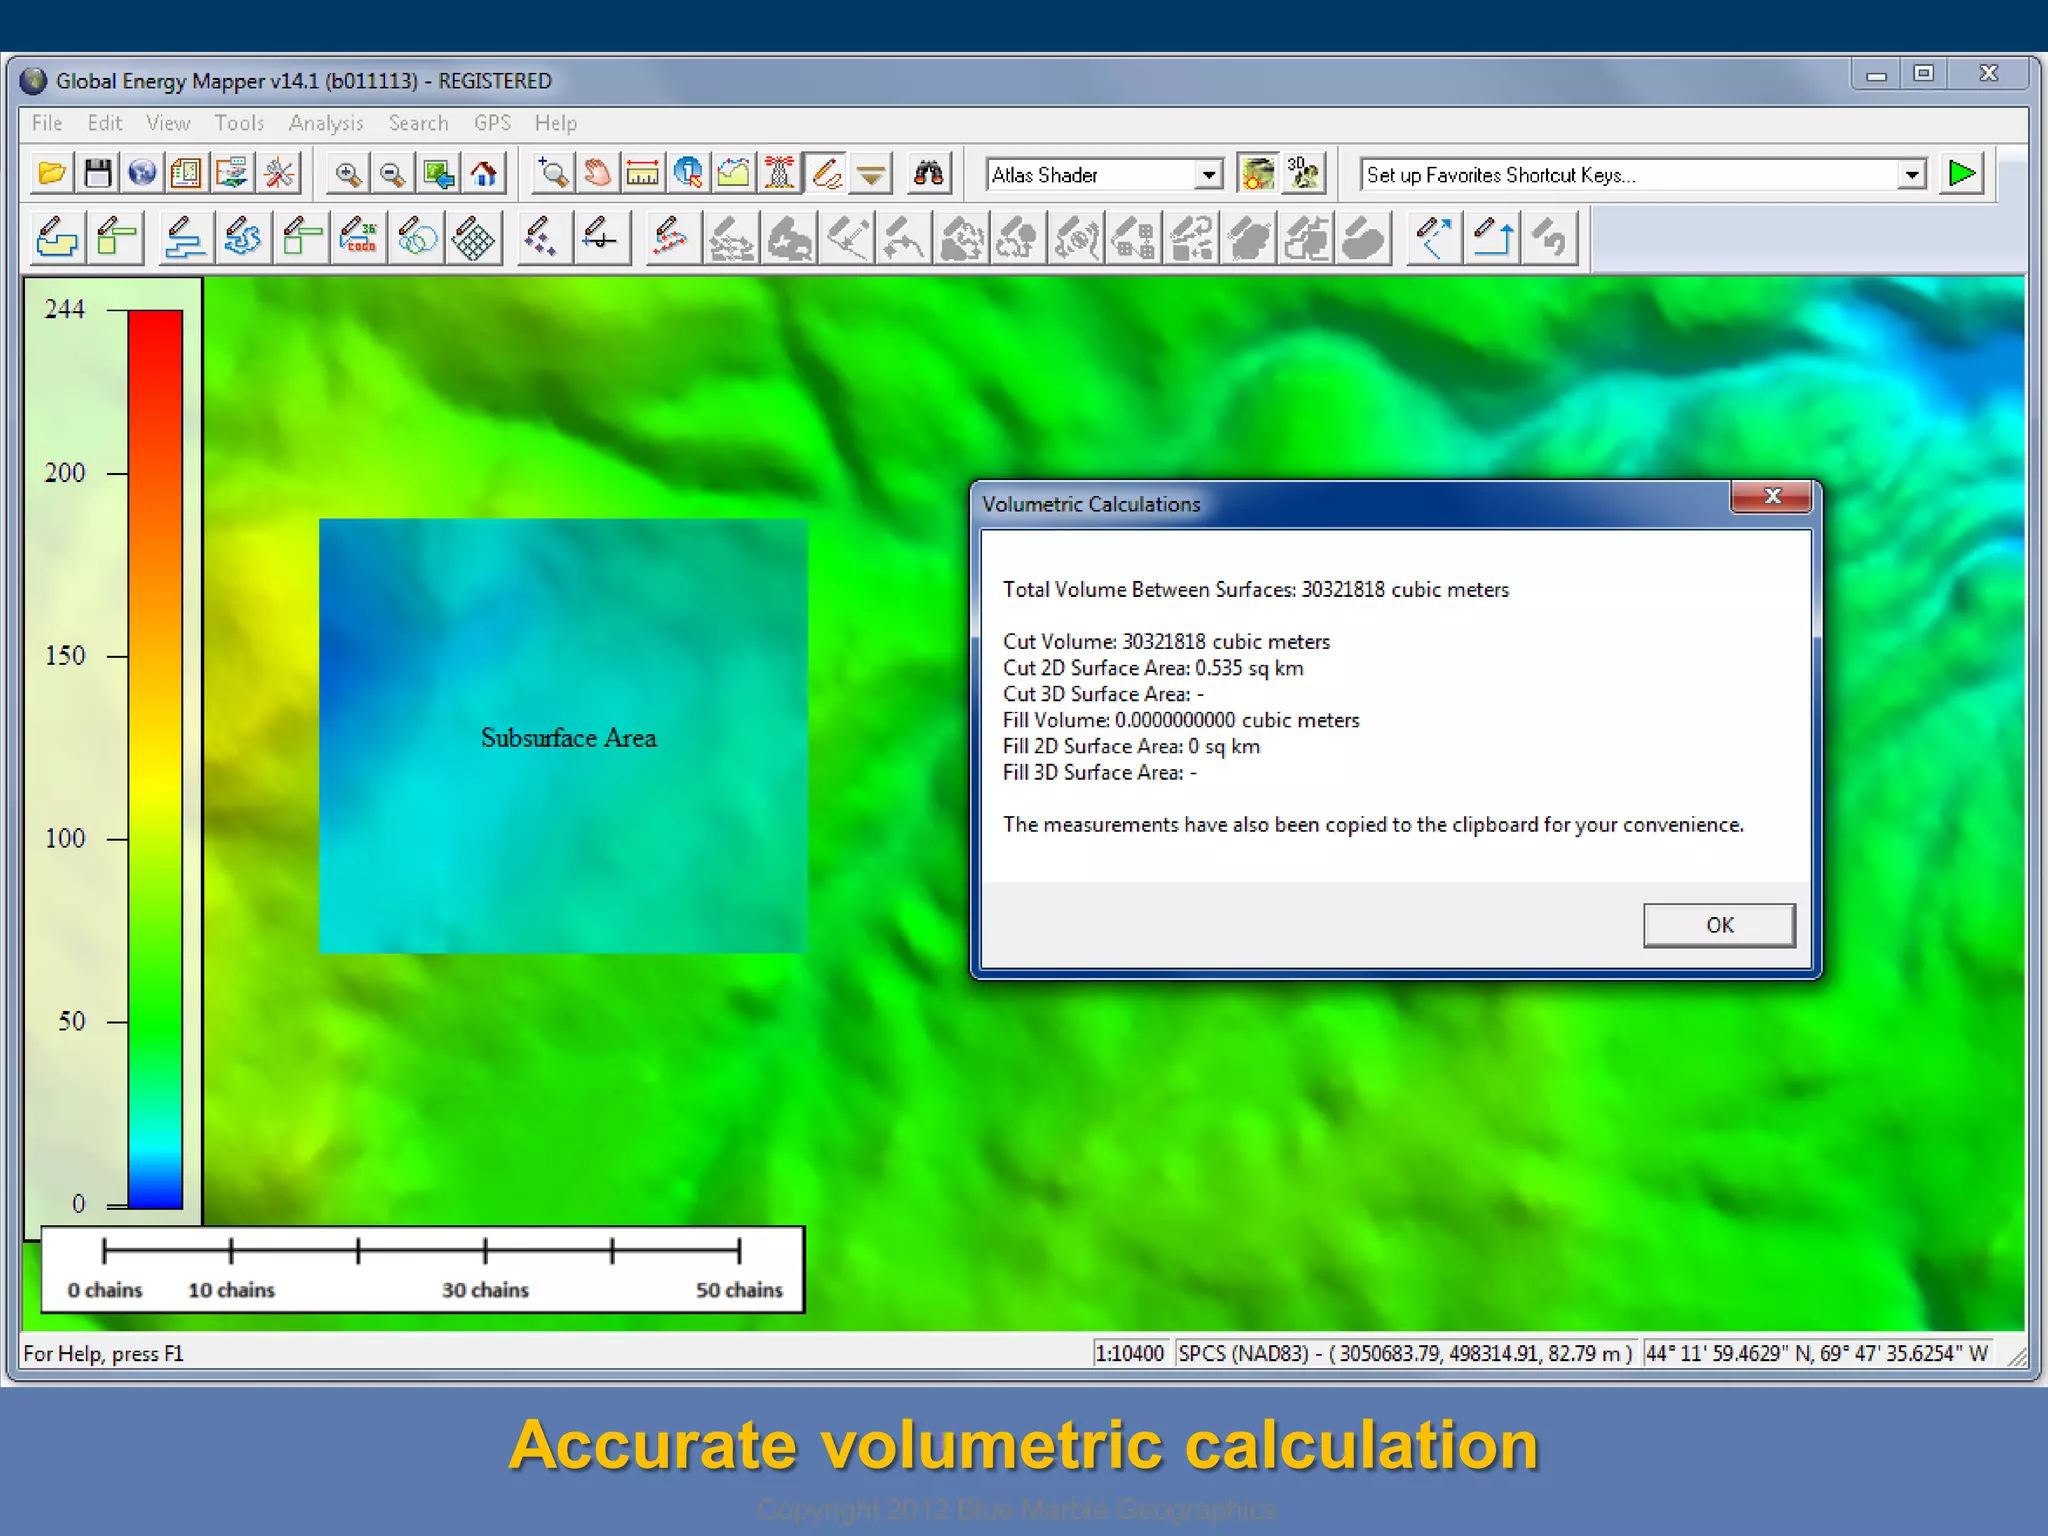Maximize the Global Energy Mapper window
The height and width of the screenshot is (1536, 2048).
click(1923, 74)
